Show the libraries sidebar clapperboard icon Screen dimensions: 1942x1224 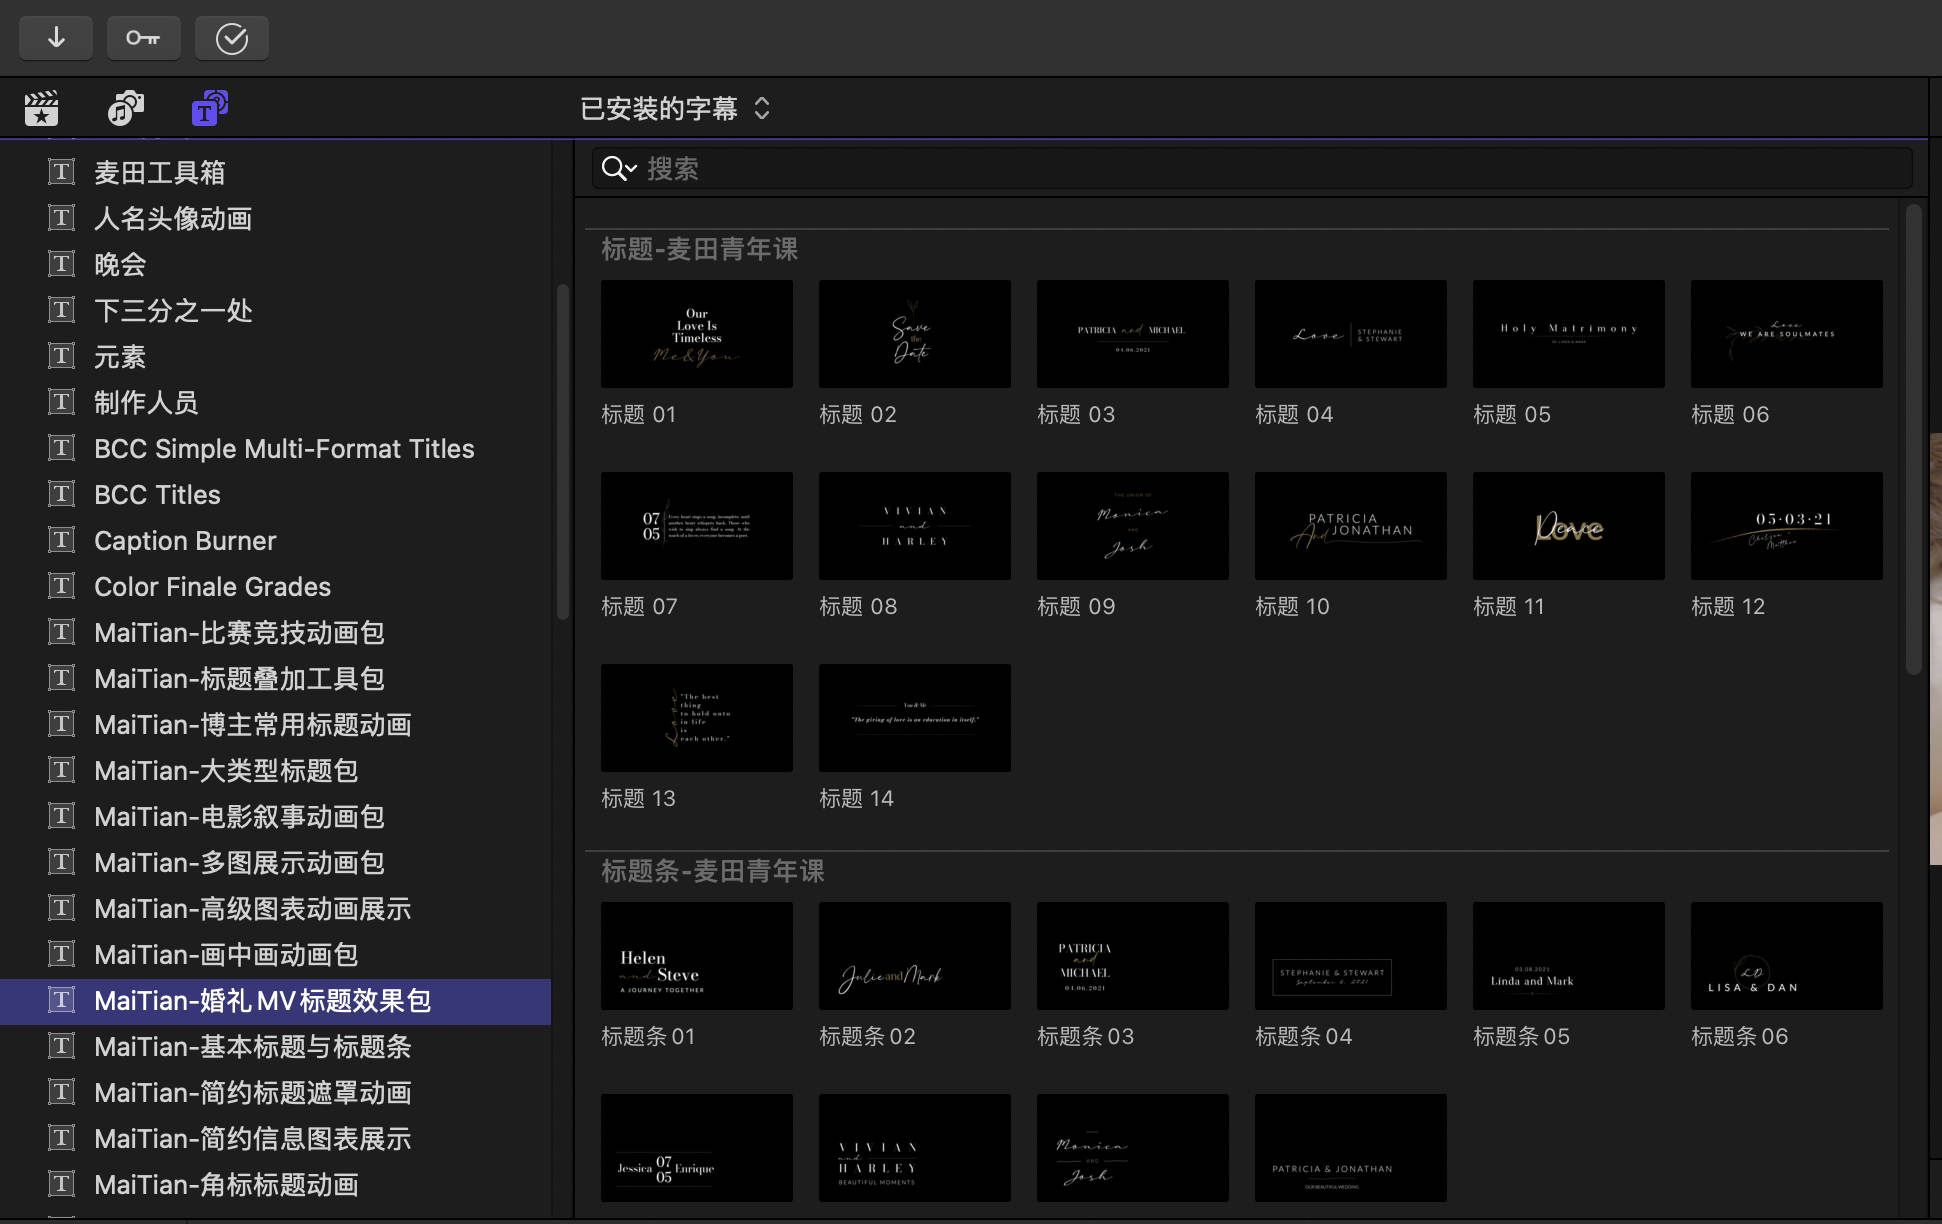(x=41, y=108)
